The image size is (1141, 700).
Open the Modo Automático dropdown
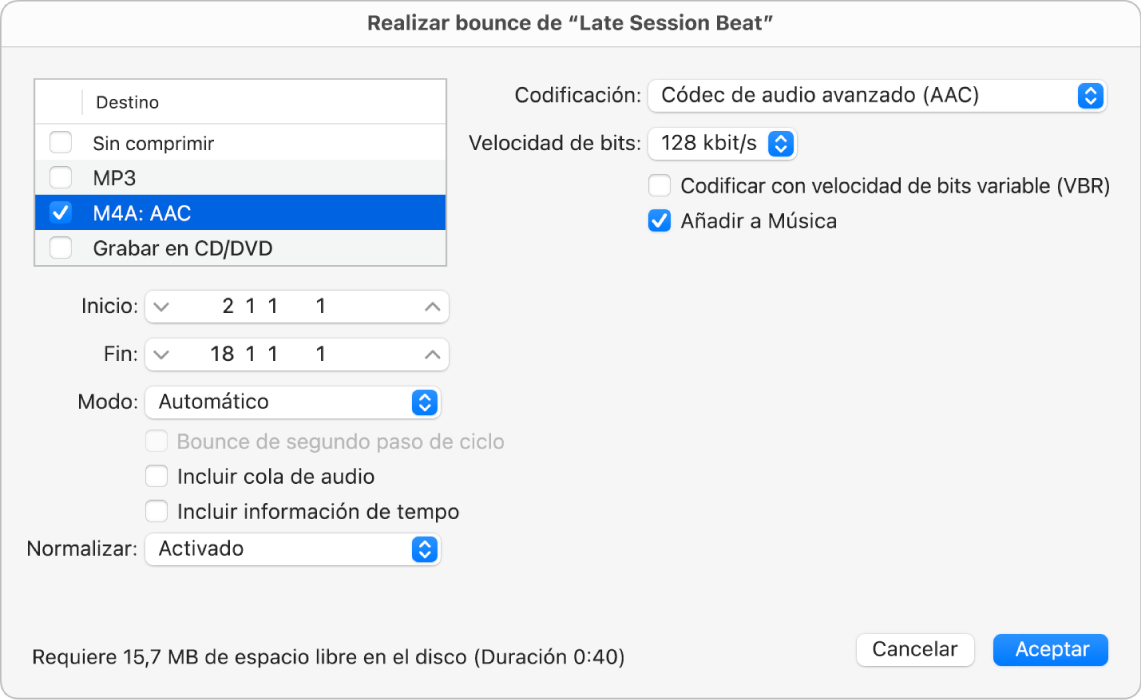pyautogui.click(x=290, y=402)
